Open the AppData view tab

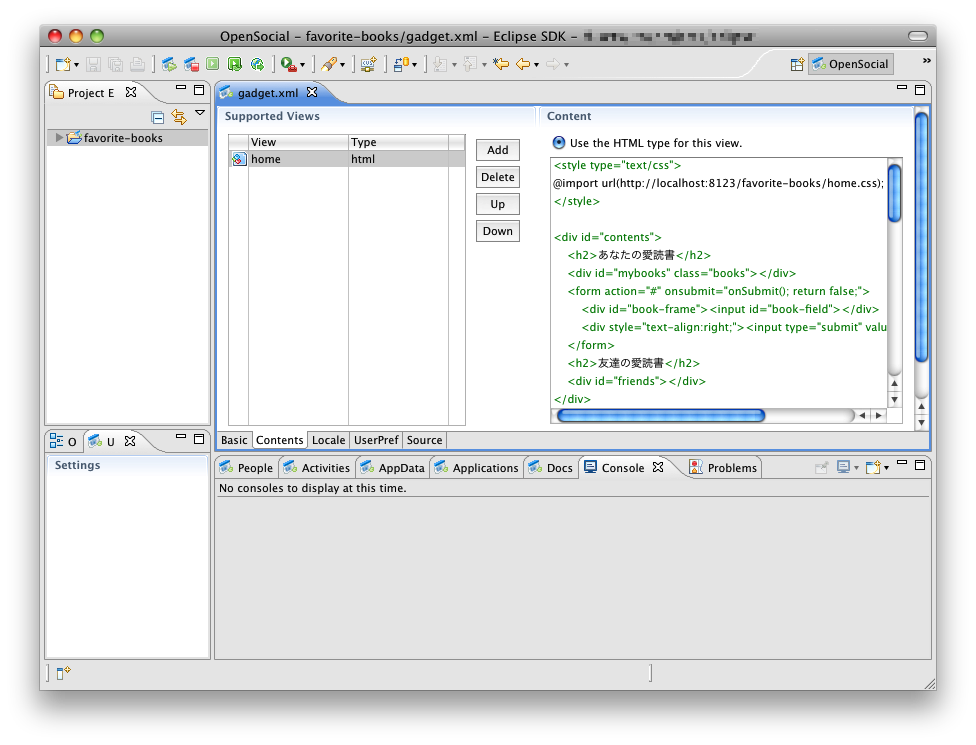394,467
